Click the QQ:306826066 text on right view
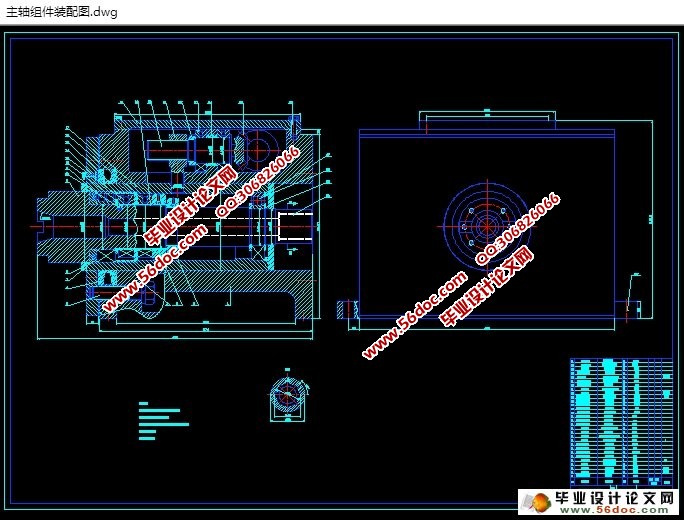Viewport: 684px width, 520px height. (518, 230)
